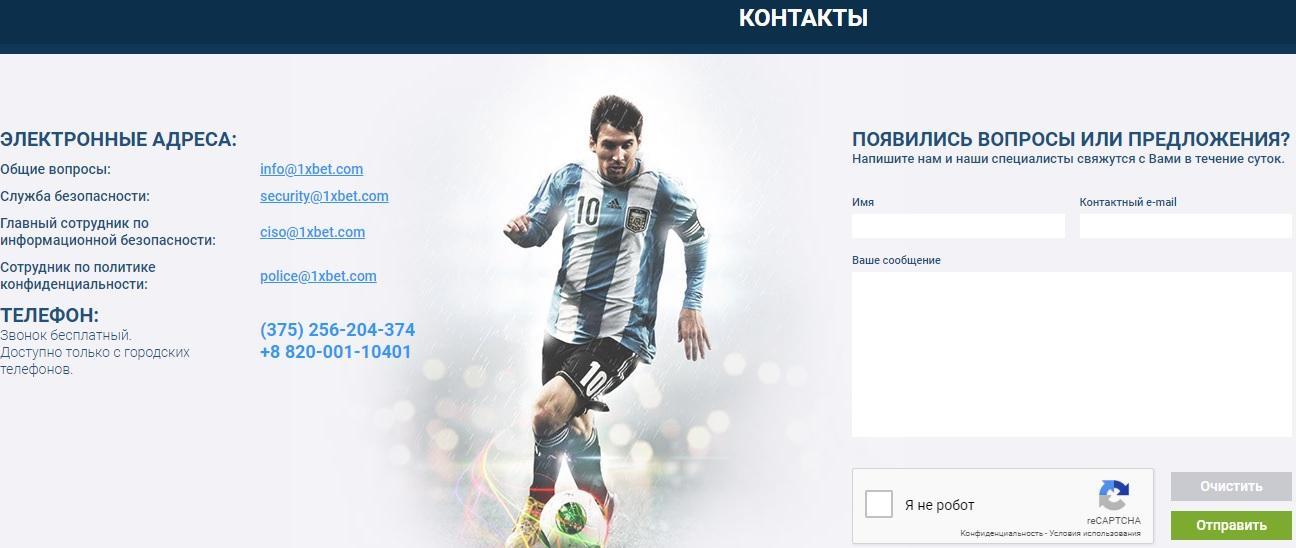
Task: Click the ПОЯВИЛИСЬ ВОПРОСЫ ИЛИ ПРЕДЛОЖЕНИЯ heading
Action: tap(1071, 139)
